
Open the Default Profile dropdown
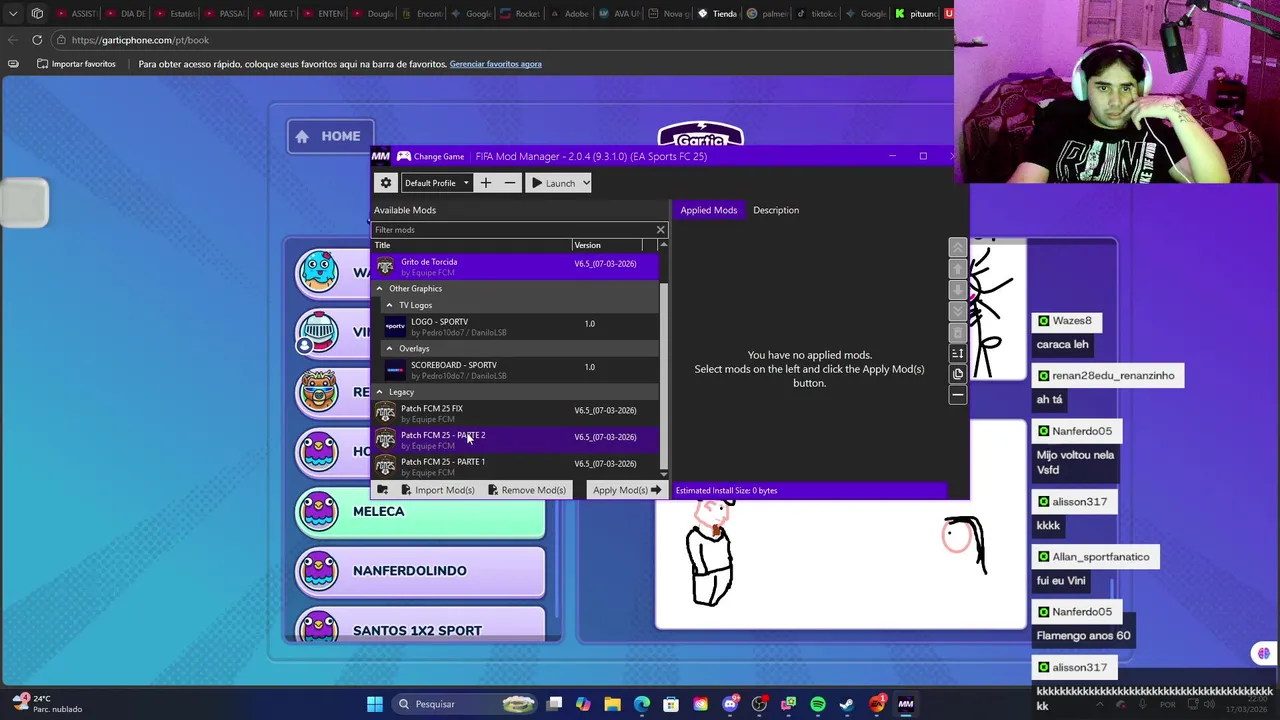436,183
